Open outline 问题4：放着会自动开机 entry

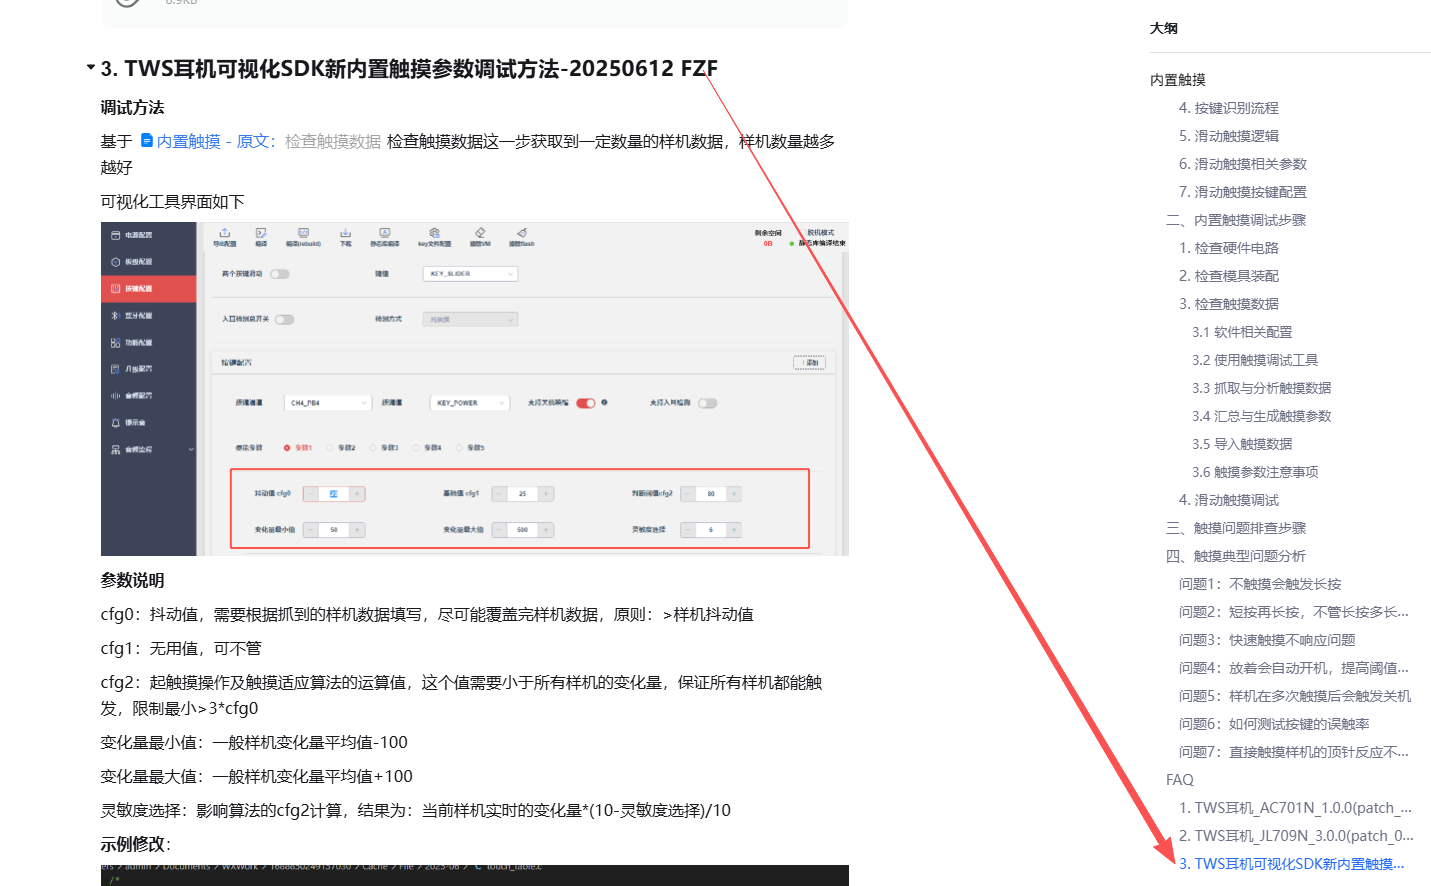pos(1294,668)
